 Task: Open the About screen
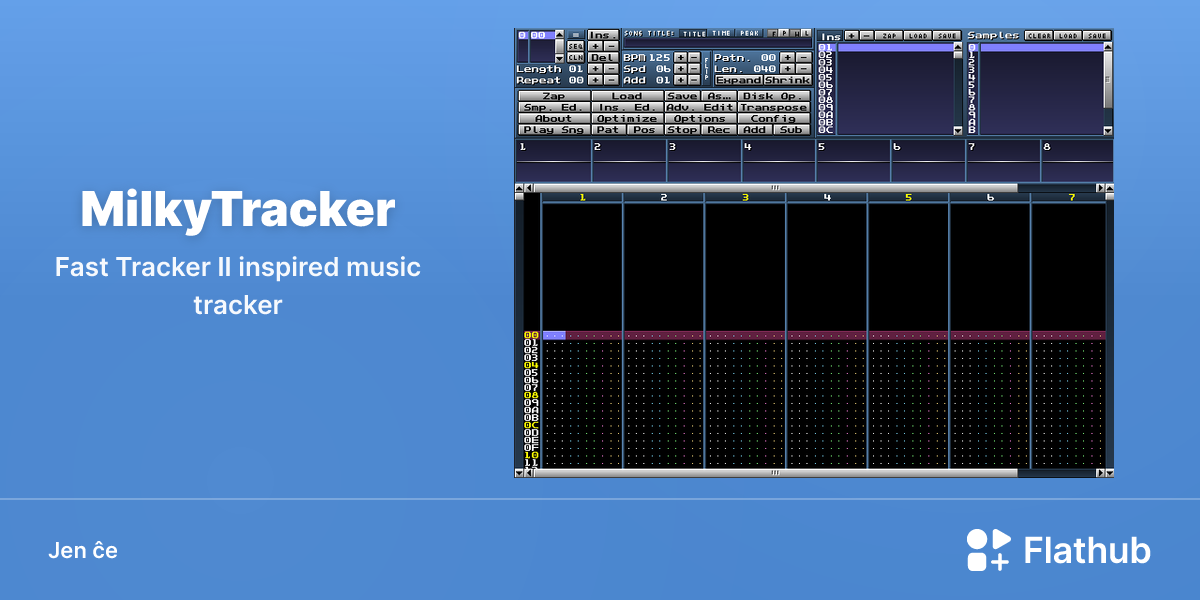coord(554,118)
